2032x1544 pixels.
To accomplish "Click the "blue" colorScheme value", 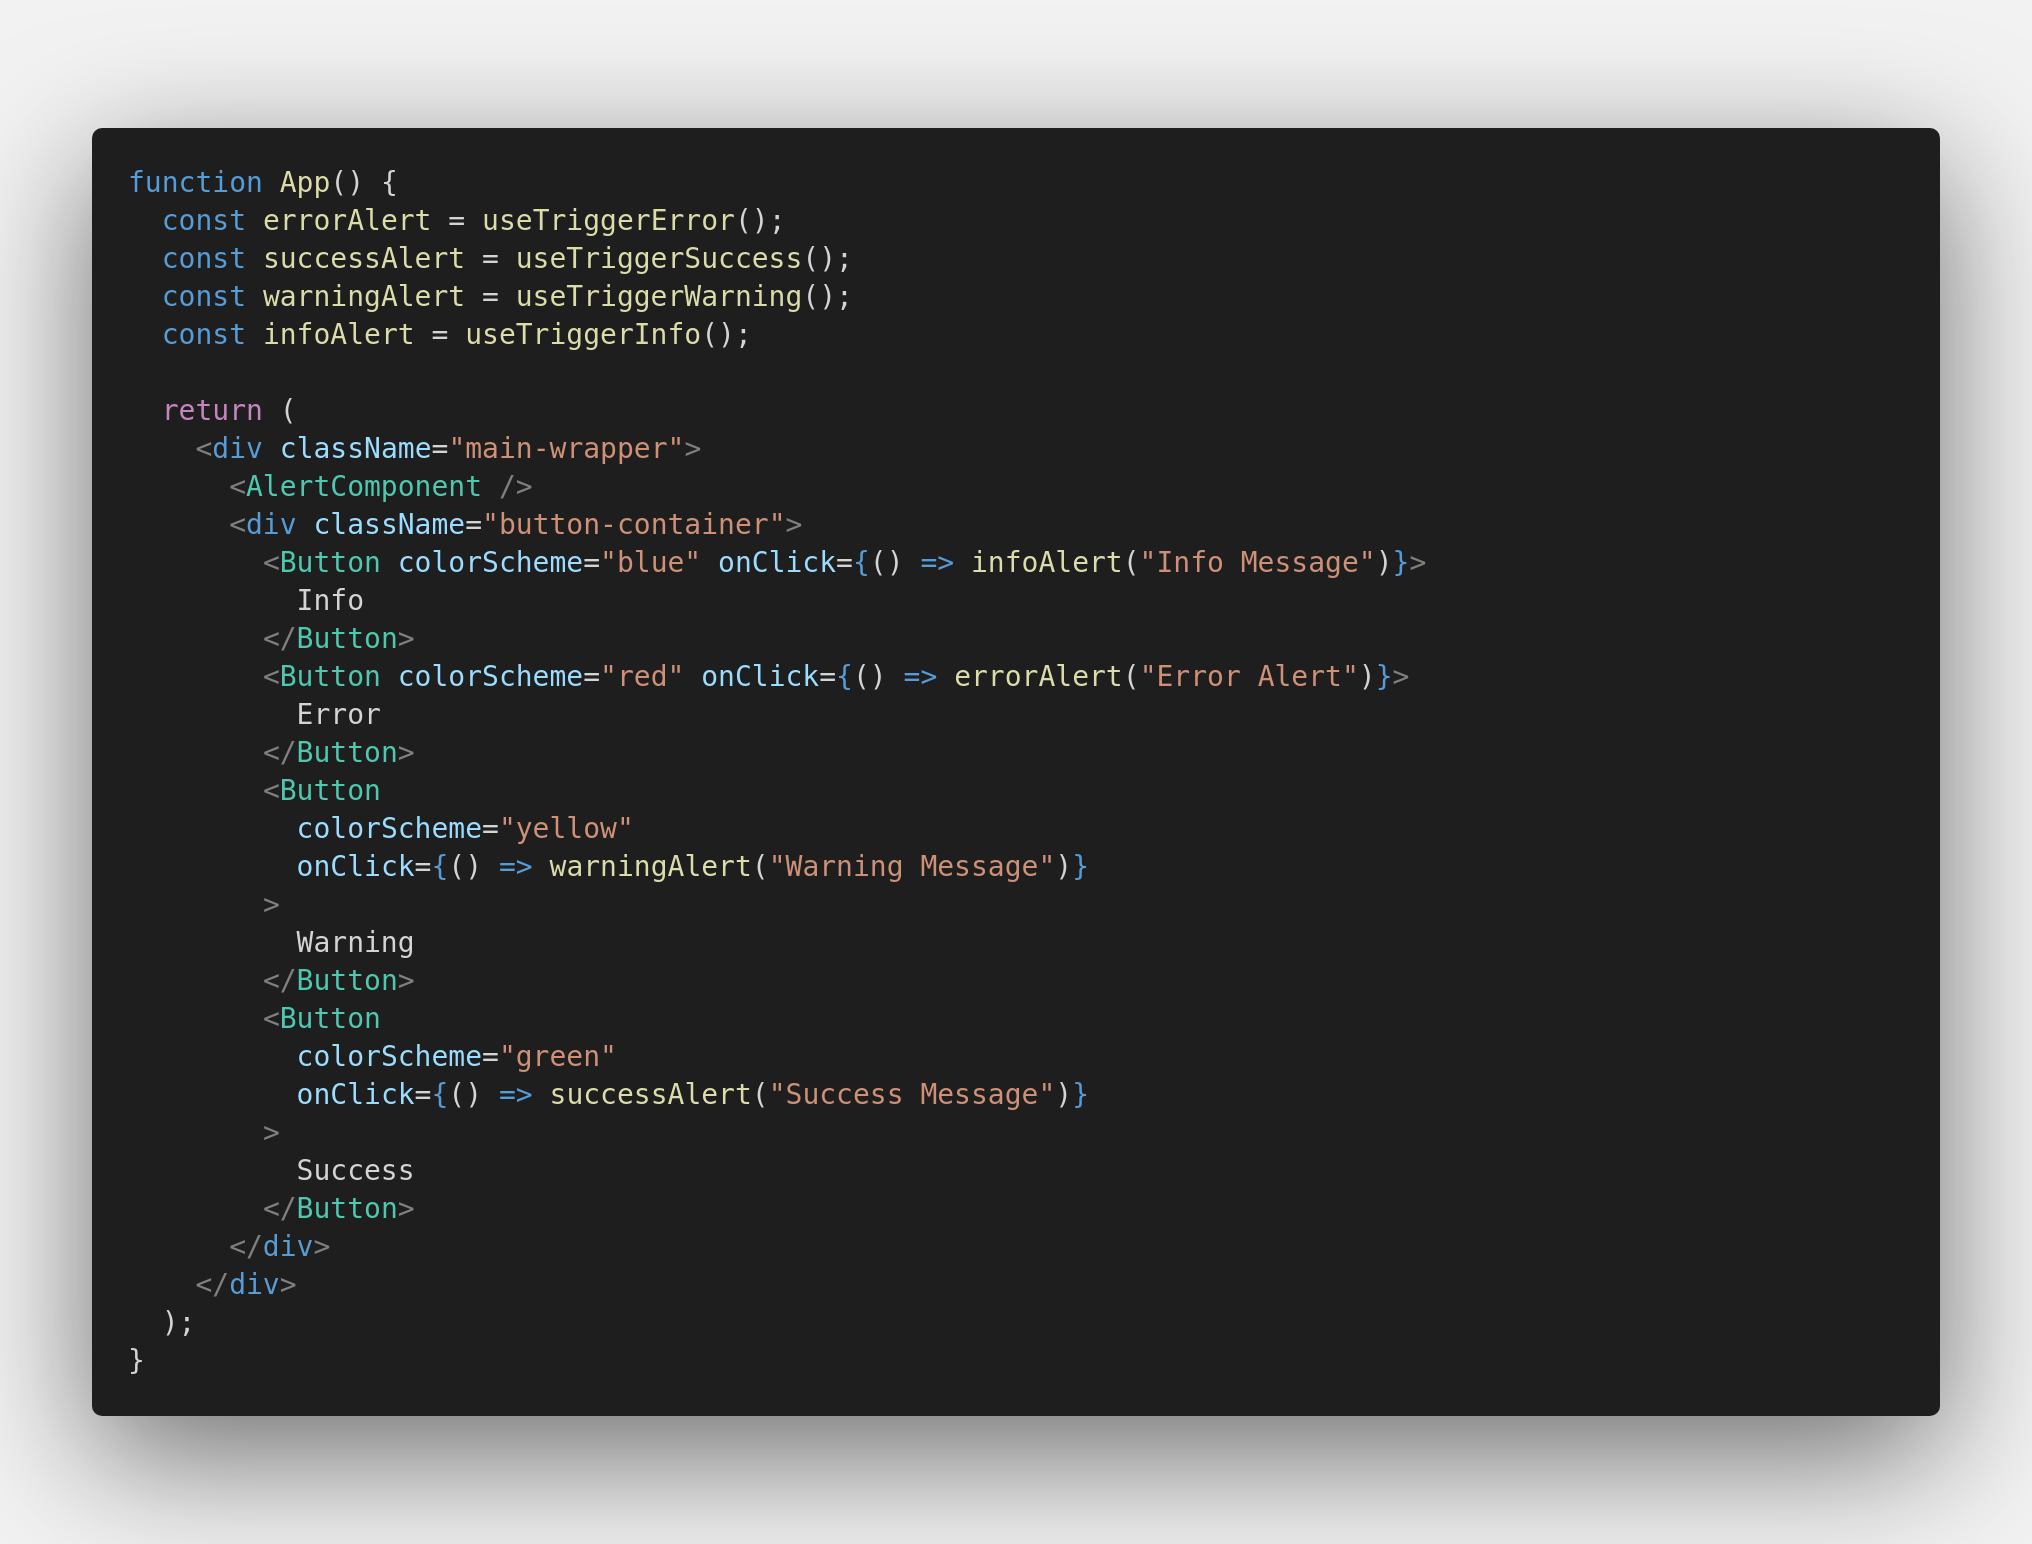I will click(x=650, y=563).
